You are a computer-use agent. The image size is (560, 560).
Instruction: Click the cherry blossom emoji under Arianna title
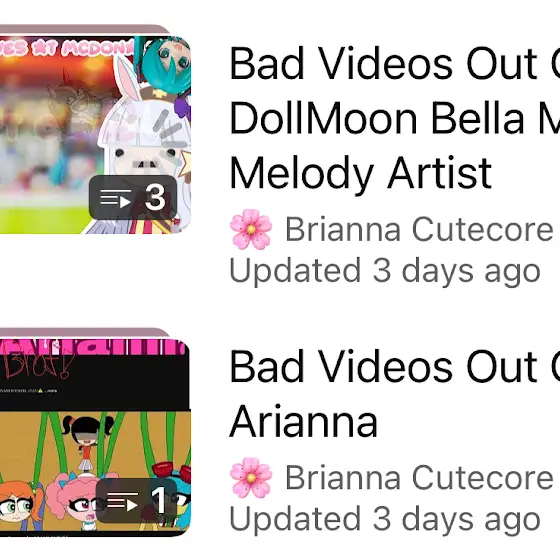point(251,478)
